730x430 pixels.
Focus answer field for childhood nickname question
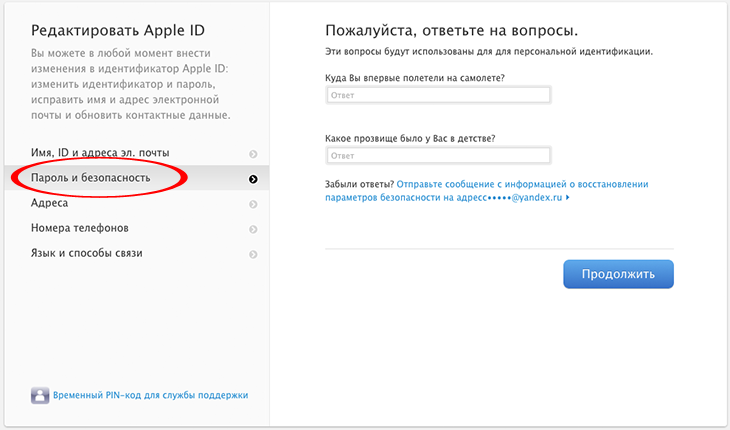[x=438, y=155]
